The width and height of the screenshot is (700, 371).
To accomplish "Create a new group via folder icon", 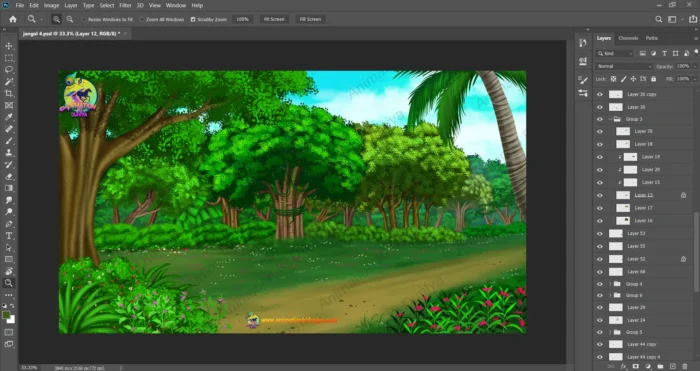I will (x=660, y=367).
